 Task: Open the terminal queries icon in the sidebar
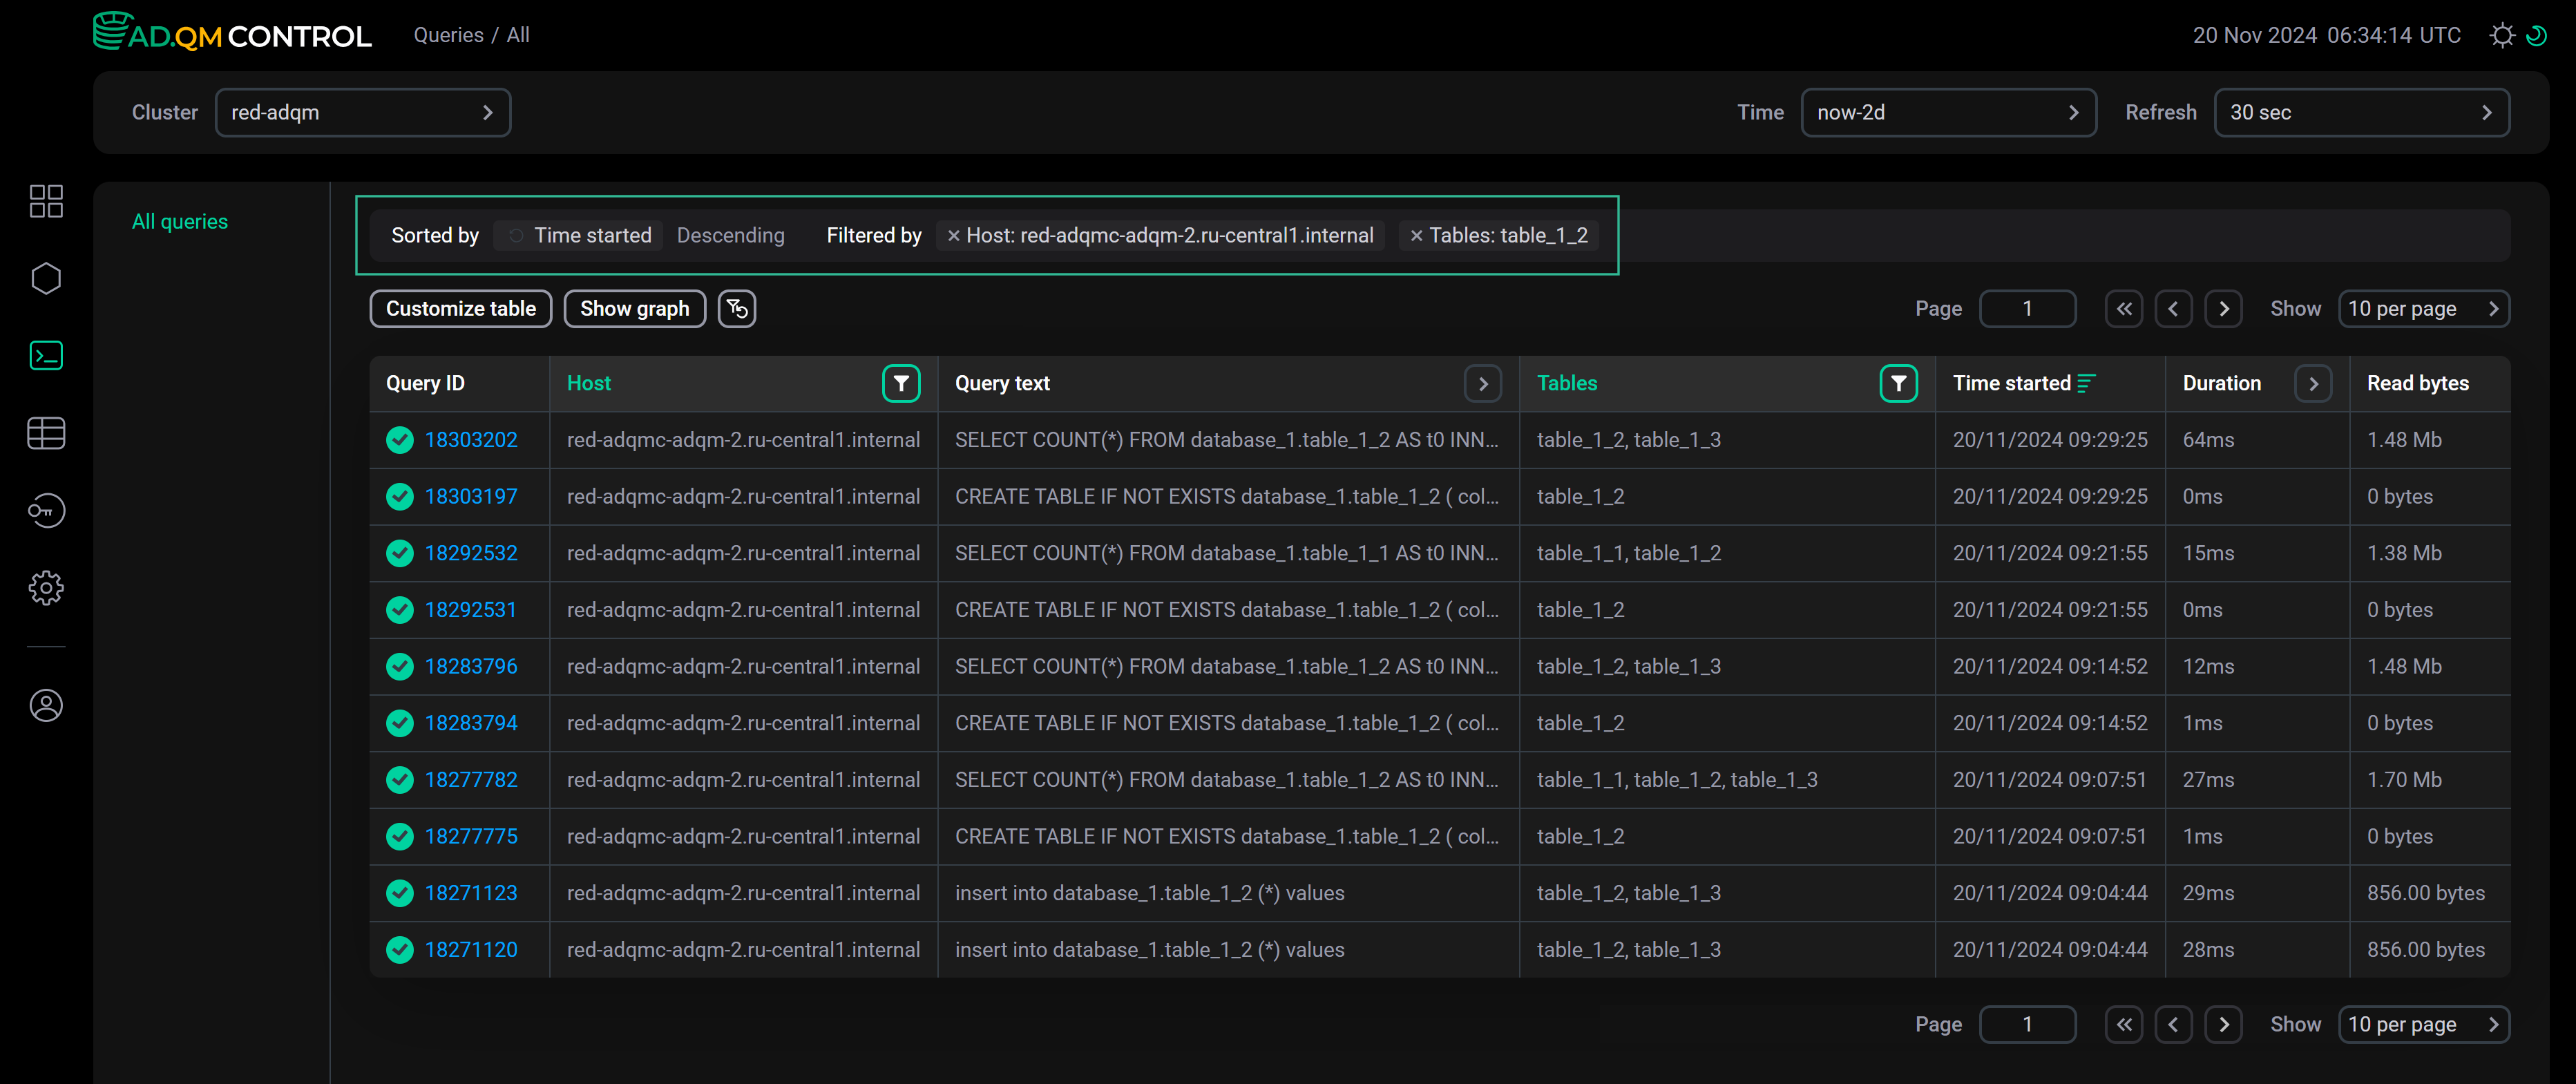[46, 355]
